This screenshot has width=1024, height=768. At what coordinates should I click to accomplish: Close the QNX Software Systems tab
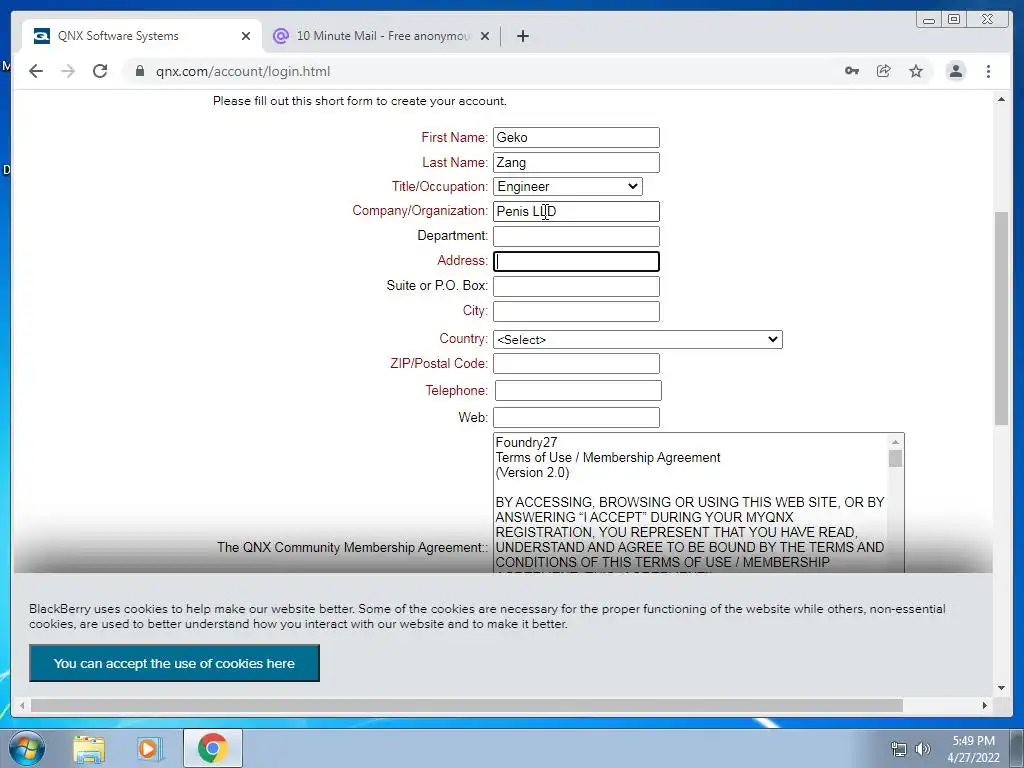pos(246,36)
